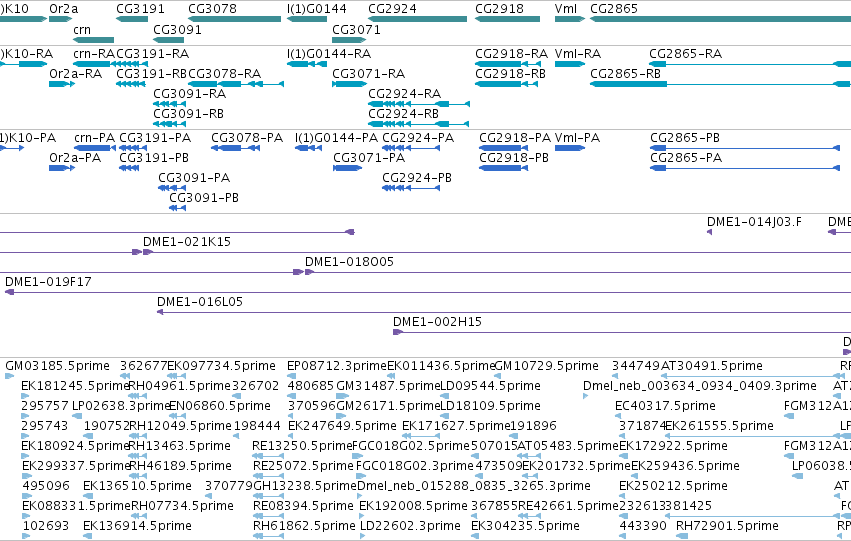The width and height of the screenshot is (851, 541).
Task: Select transcript CG3071-RA
Action: pyautogui.click(x=369, y=74)
